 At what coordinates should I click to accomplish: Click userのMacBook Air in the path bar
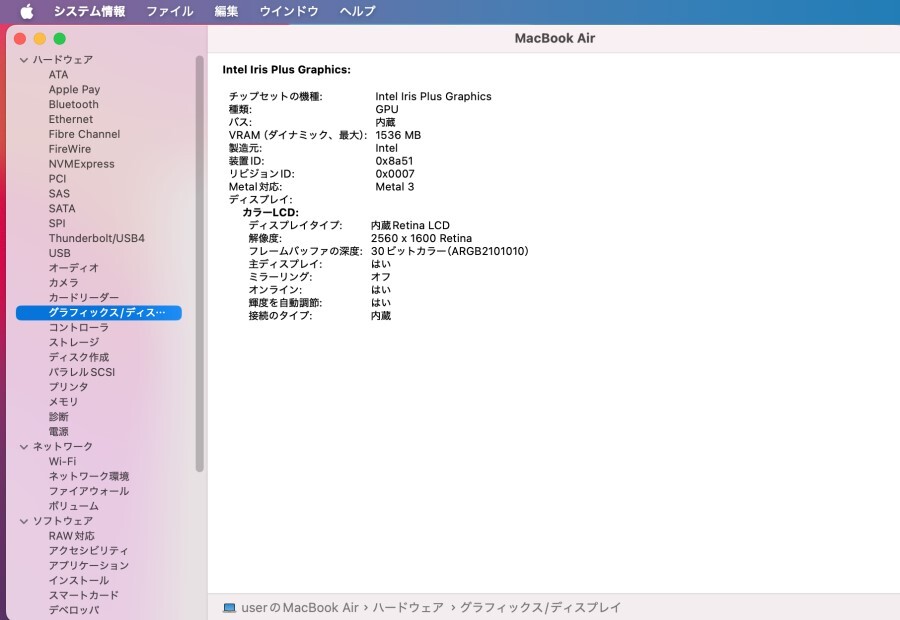300,607
